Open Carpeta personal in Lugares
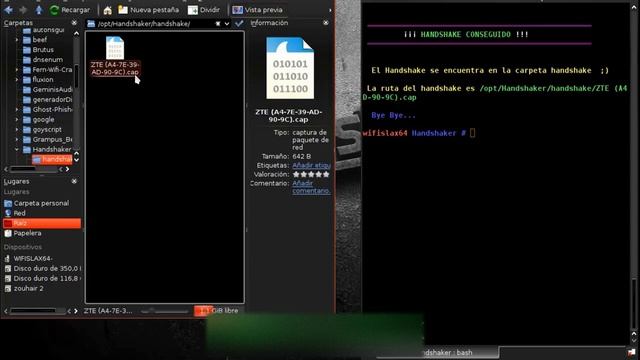 (x=37, y=203)
